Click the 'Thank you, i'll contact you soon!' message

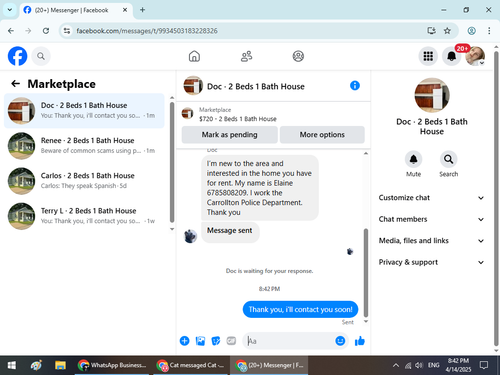tap(300, 309)
